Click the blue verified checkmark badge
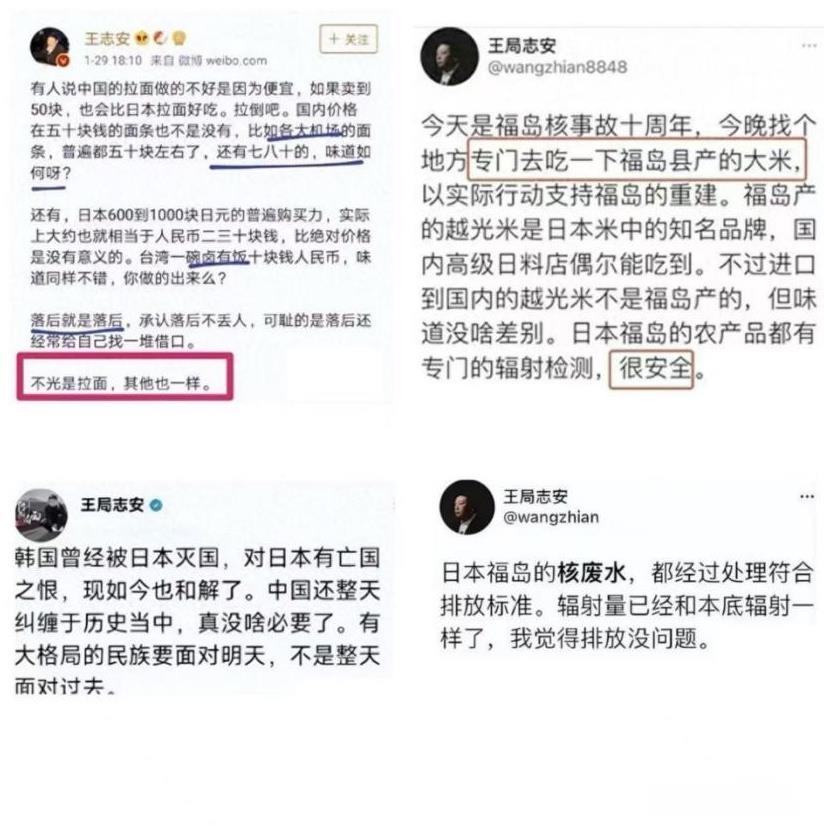 [x=156, y=505]
